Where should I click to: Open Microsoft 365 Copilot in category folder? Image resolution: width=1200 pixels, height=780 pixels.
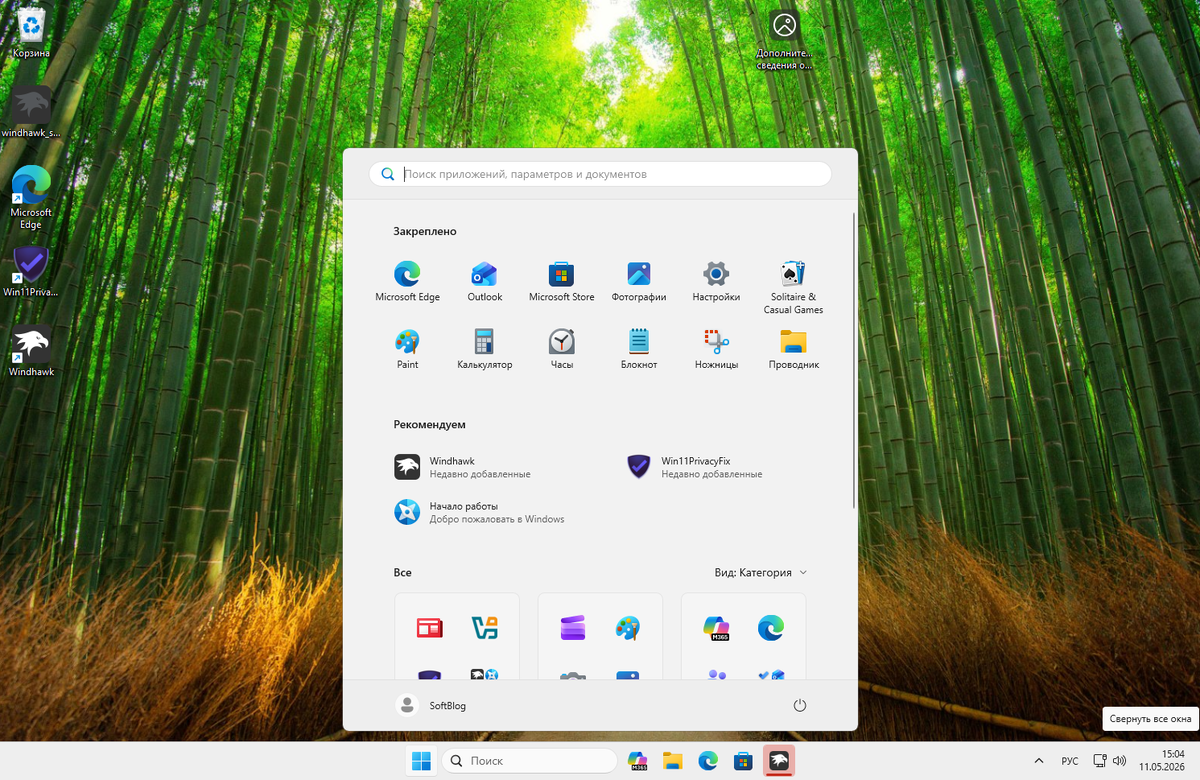click(x=716, y=628)
